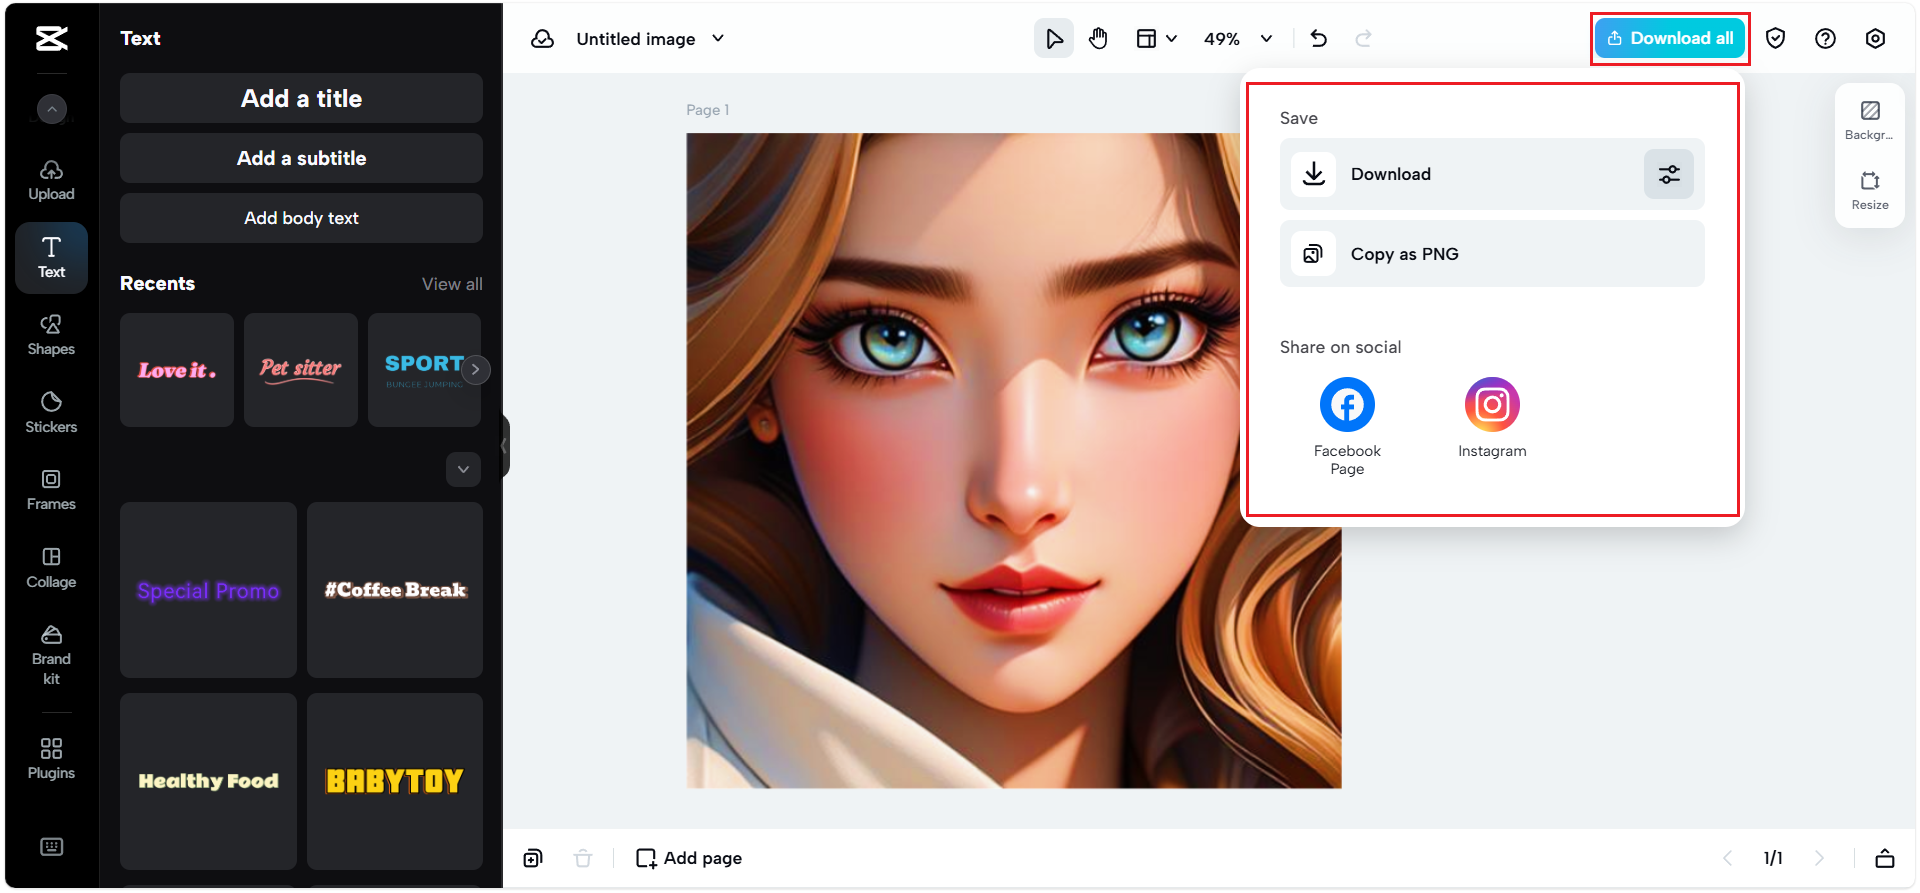Show next Recents text presets arrow
The image size is (1920, 893).
pyautogui.click(x=475, y=369)
